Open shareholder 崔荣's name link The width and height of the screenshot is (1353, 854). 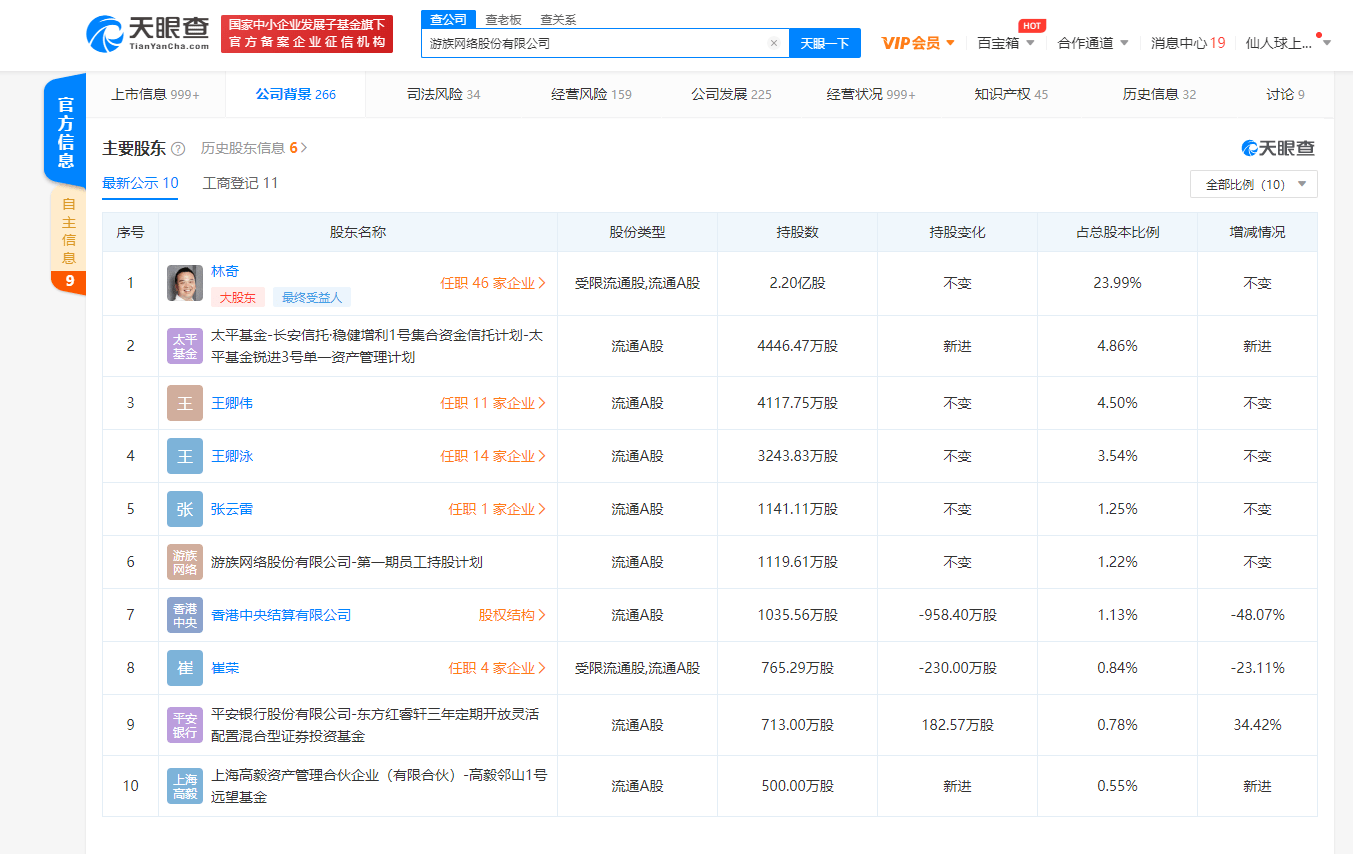click(225, 668)
